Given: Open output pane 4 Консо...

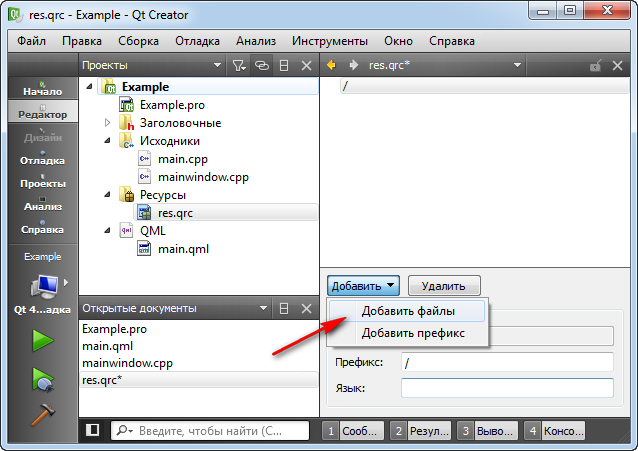Looking at the screenshot, I should click(555, 431).
